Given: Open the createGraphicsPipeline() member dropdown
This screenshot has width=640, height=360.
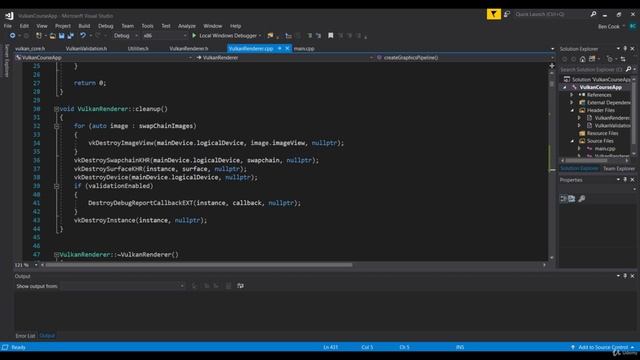Looking at the screenshot, I should (x=465, y=58).
